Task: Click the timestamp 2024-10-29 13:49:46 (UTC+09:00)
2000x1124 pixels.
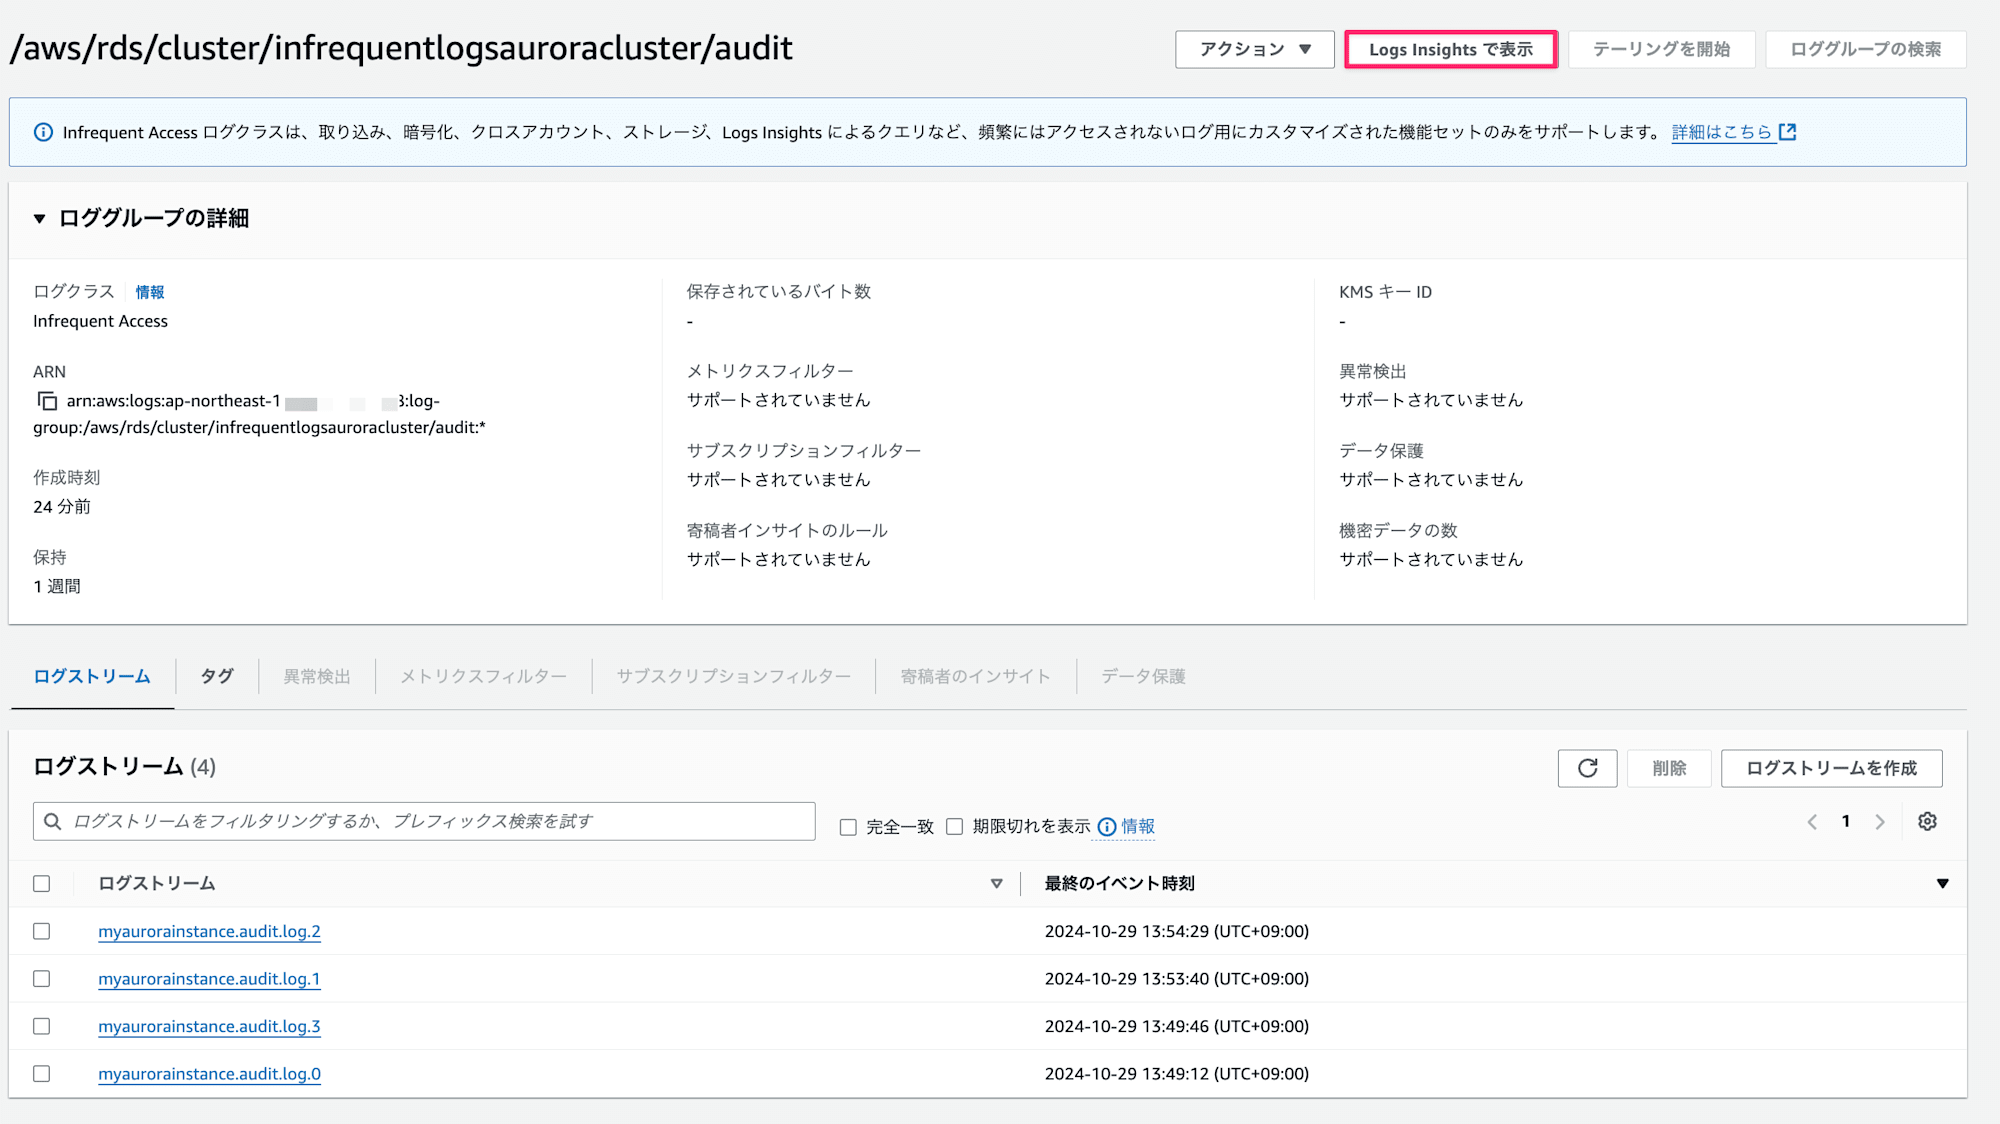Action: 1176,1026
